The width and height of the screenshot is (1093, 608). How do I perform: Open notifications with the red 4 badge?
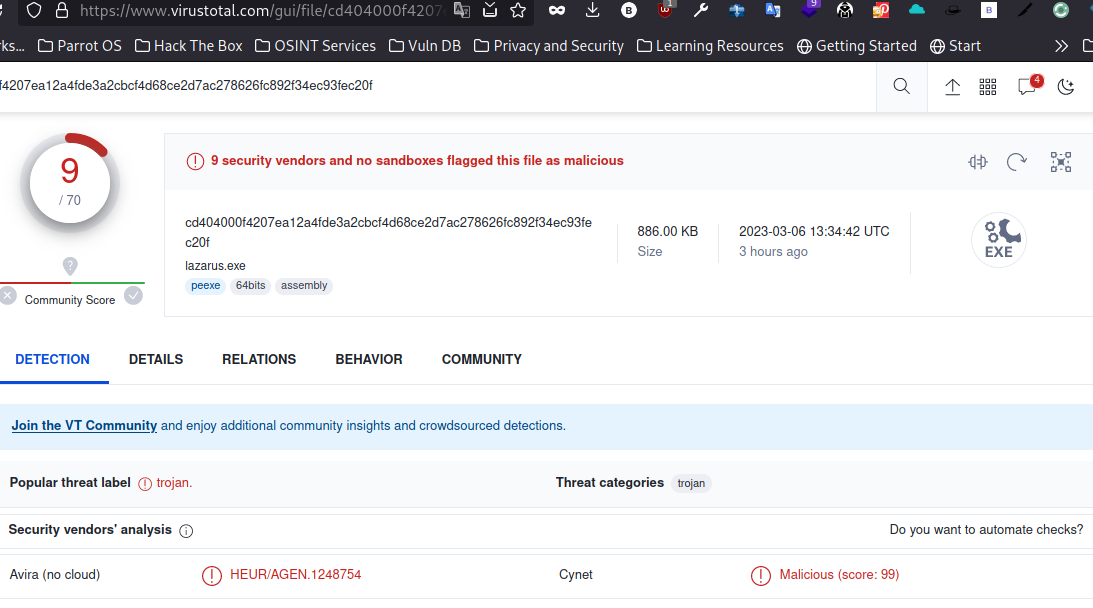click(x=1029, y=85)
